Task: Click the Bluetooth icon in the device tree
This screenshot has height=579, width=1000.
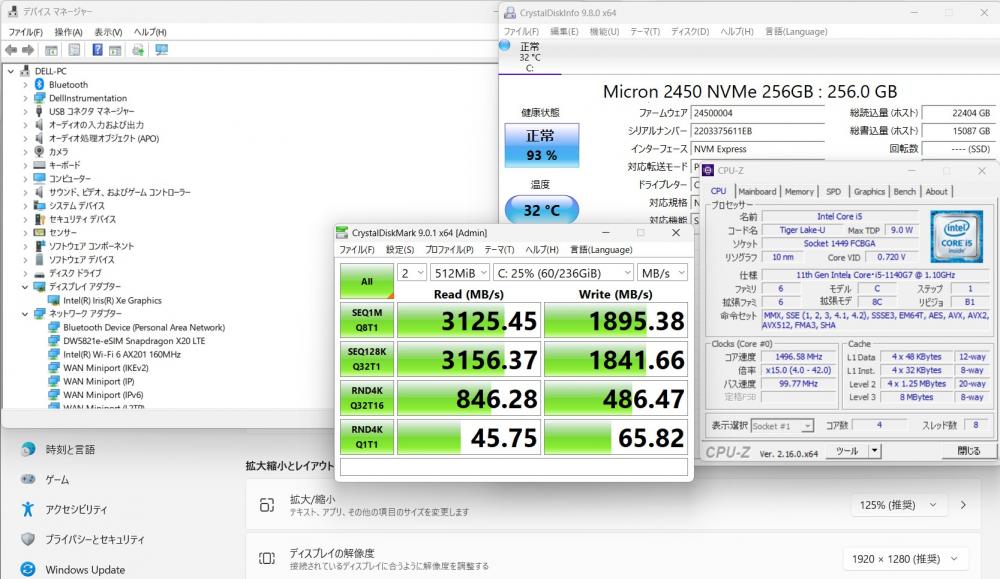Action: coord(40,84)
